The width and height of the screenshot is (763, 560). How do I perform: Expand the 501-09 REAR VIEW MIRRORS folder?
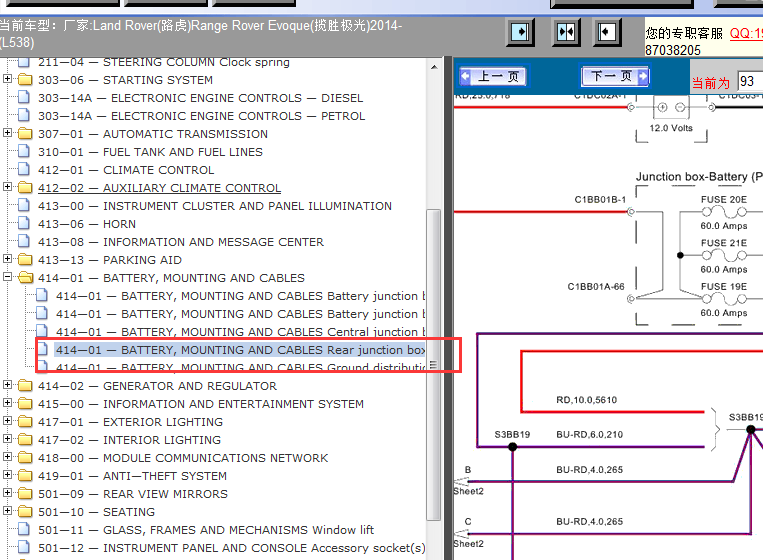tap(7, 493)
